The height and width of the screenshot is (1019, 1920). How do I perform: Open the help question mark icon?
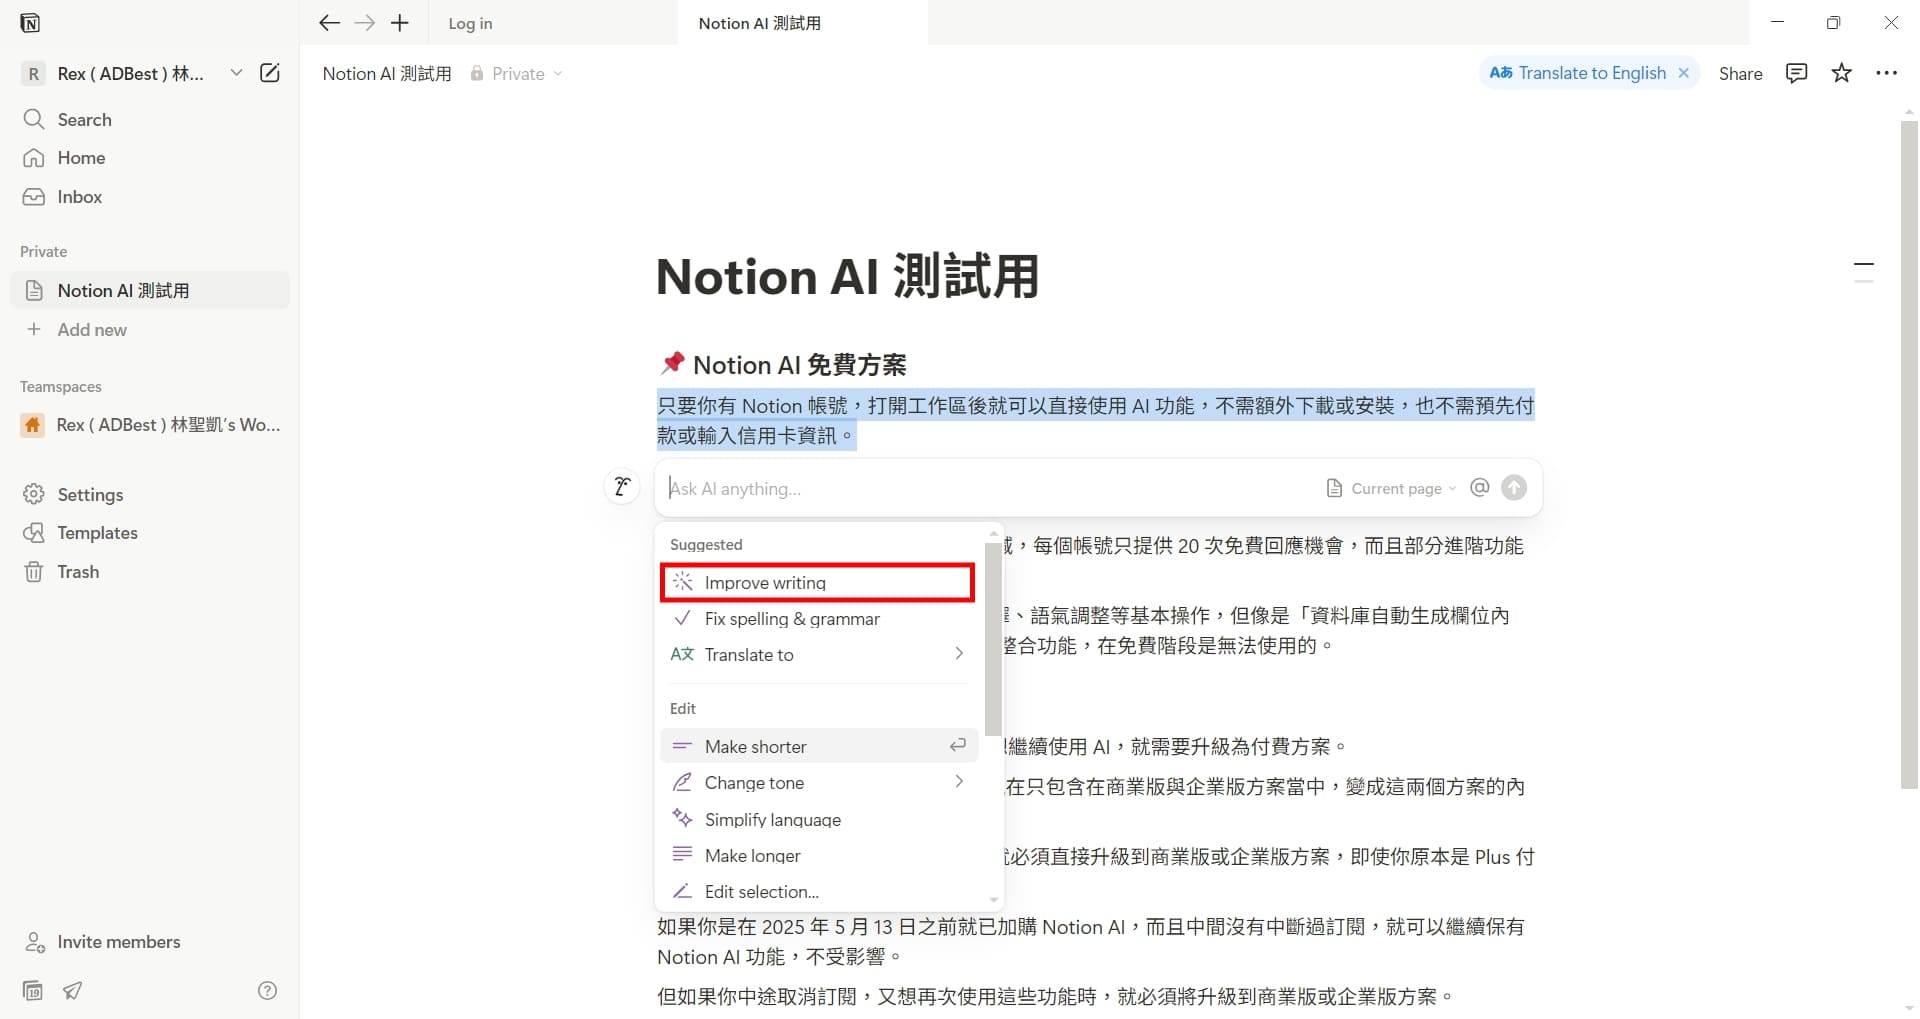point(267,990)
